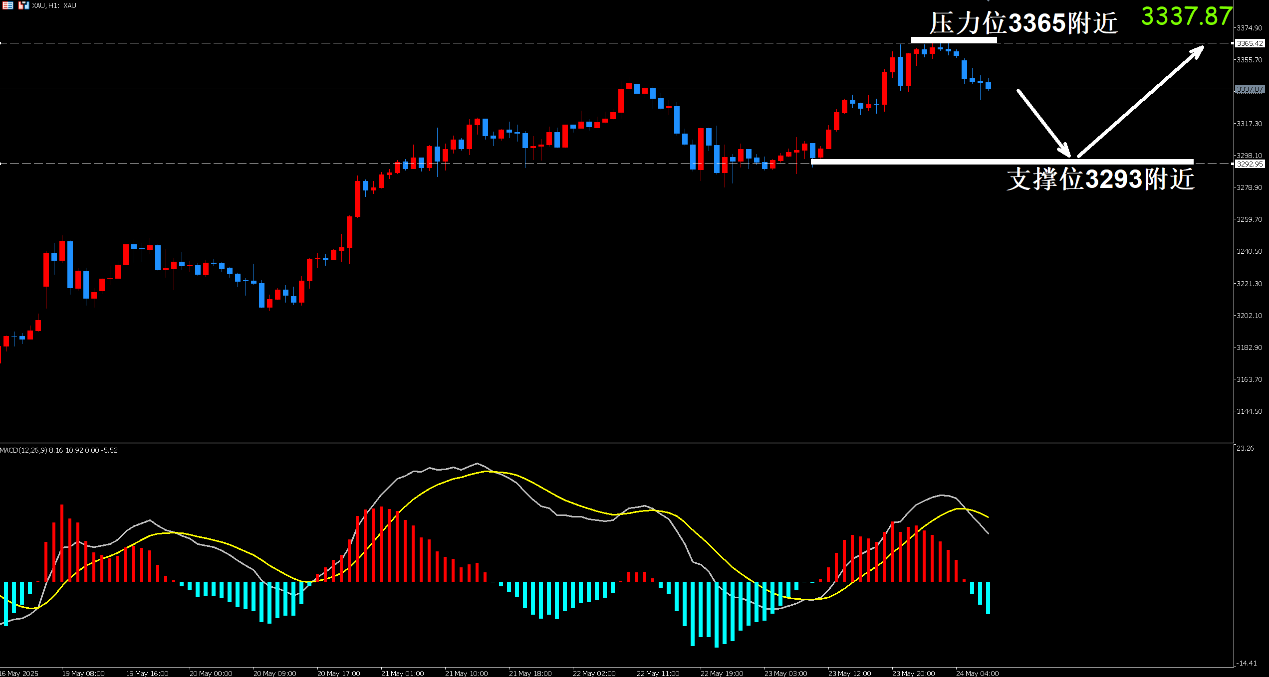The height and width of the screenshot is (677, 1269).
Task: Click the 3317.30 price axis value
Action: [x=1249, y=124]
